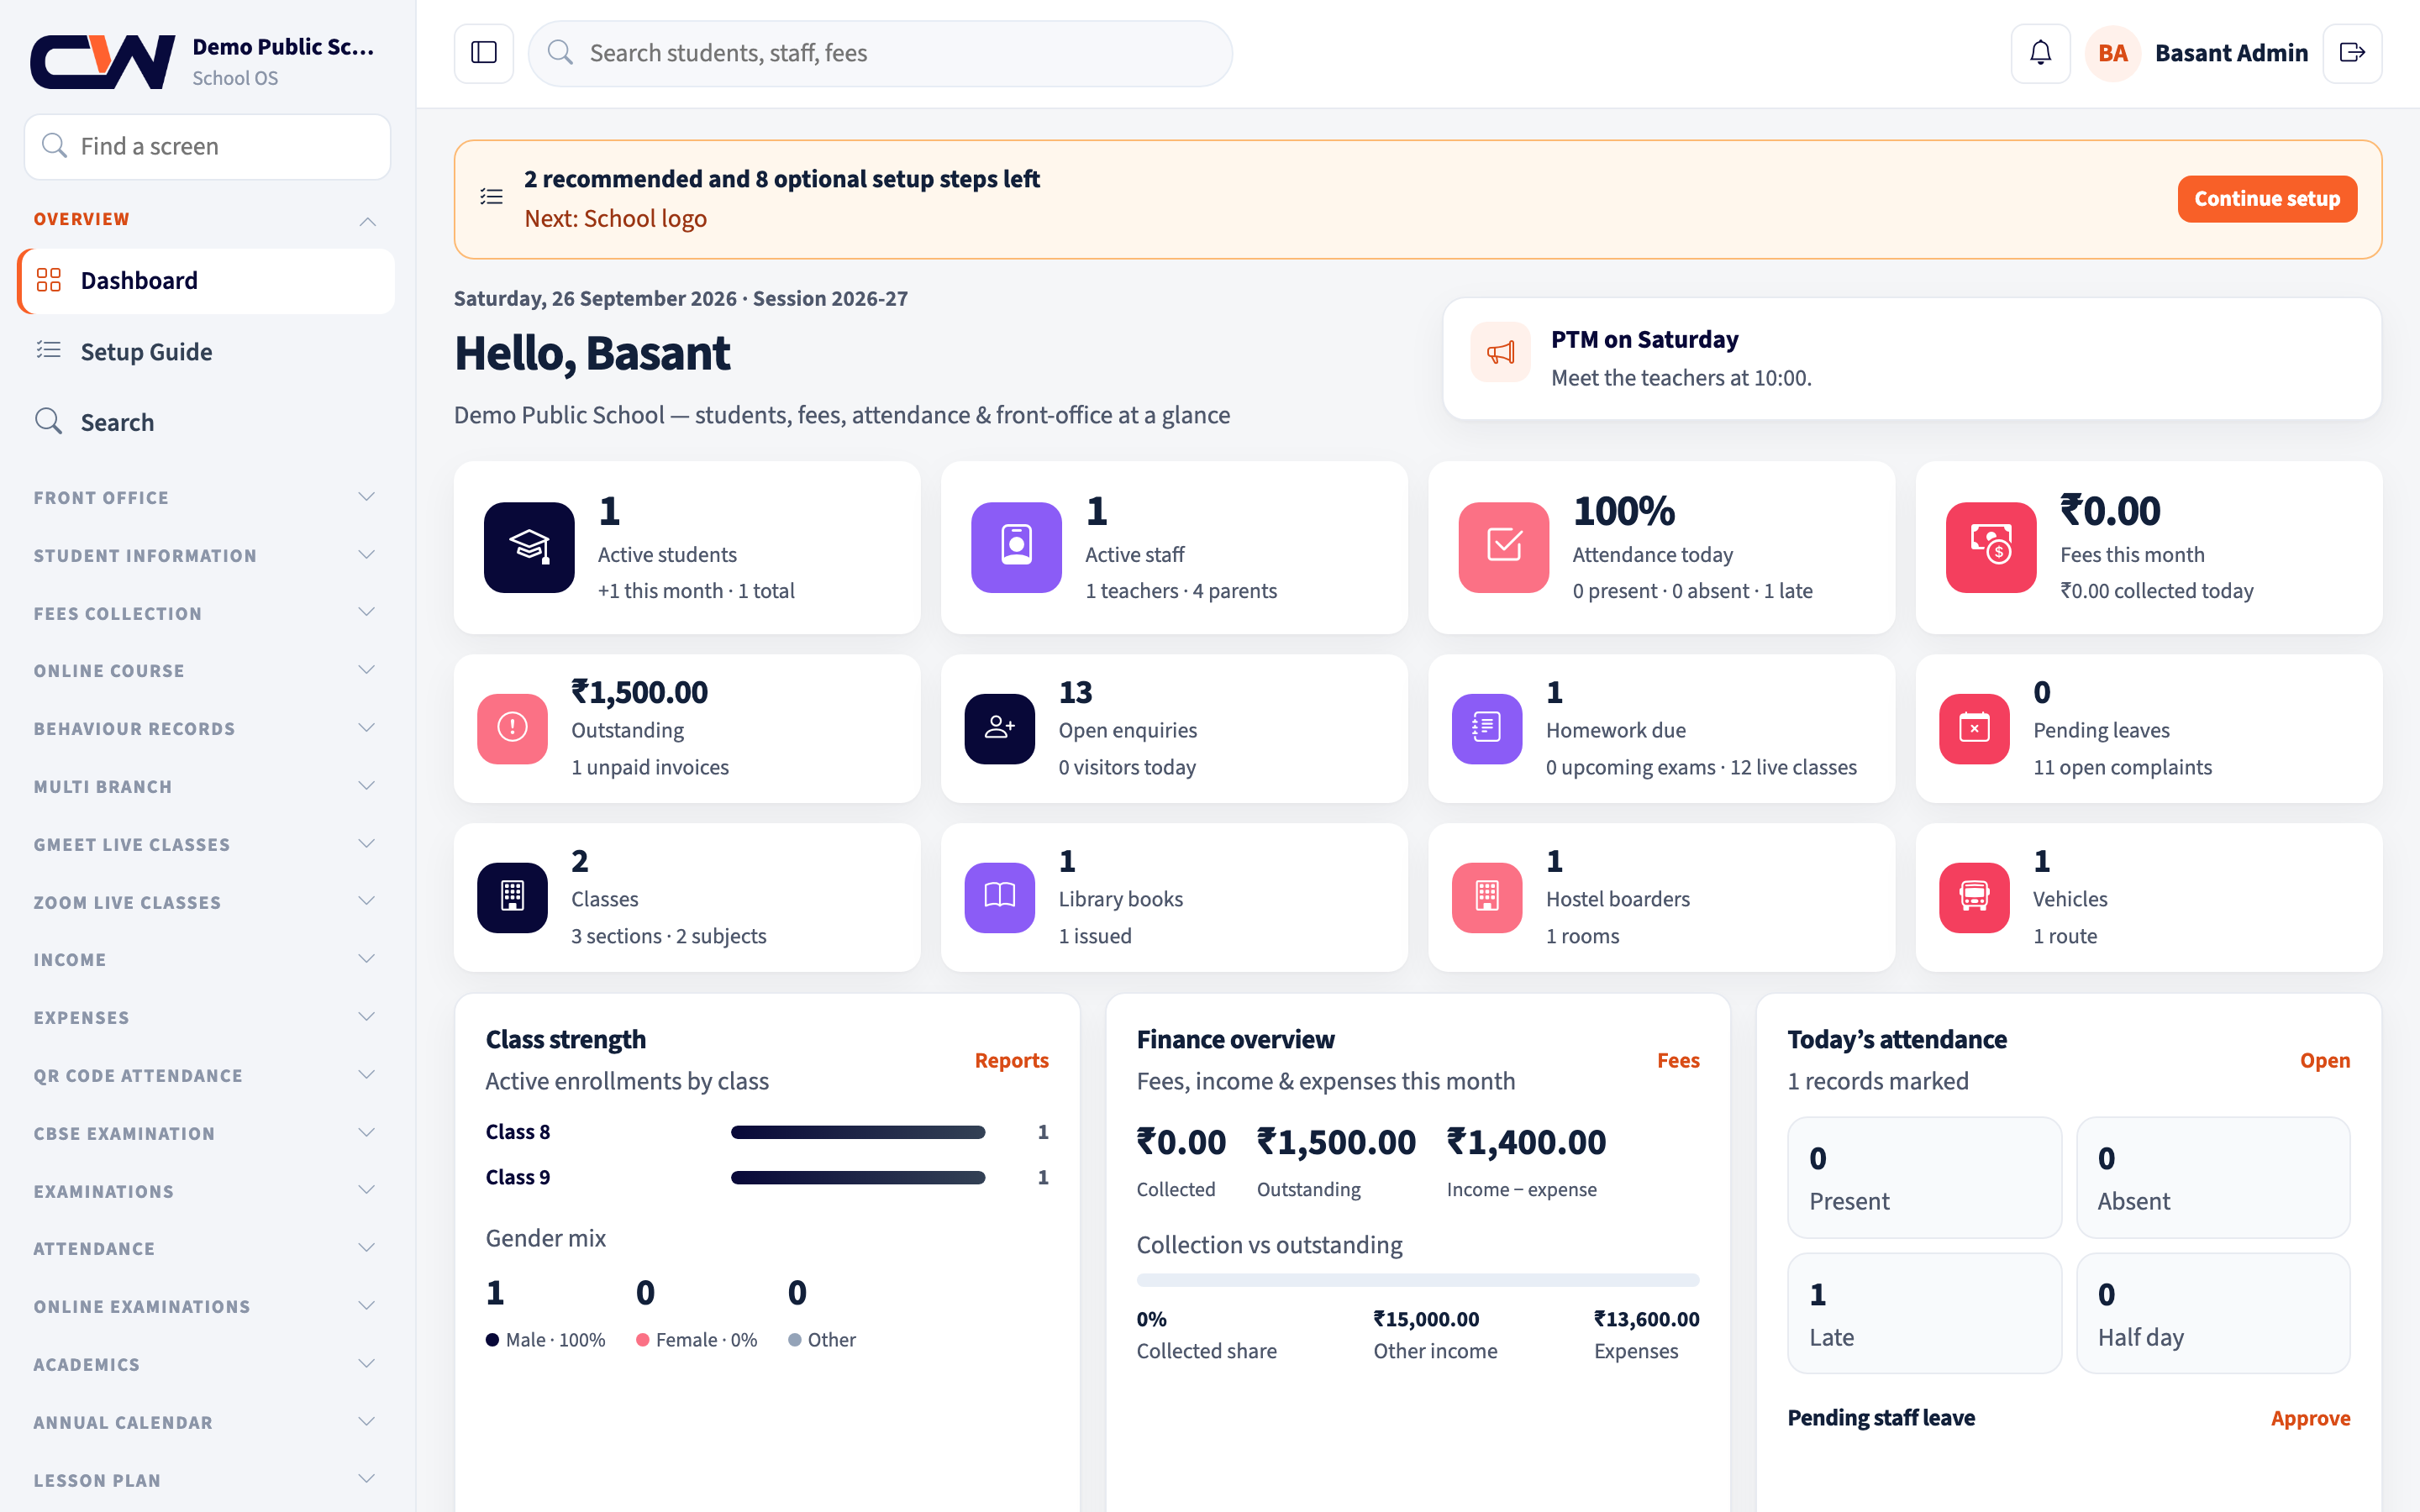Click the Next: School logo link
This screenshot has height=1512, width=2420.
(x=615, y=218)
